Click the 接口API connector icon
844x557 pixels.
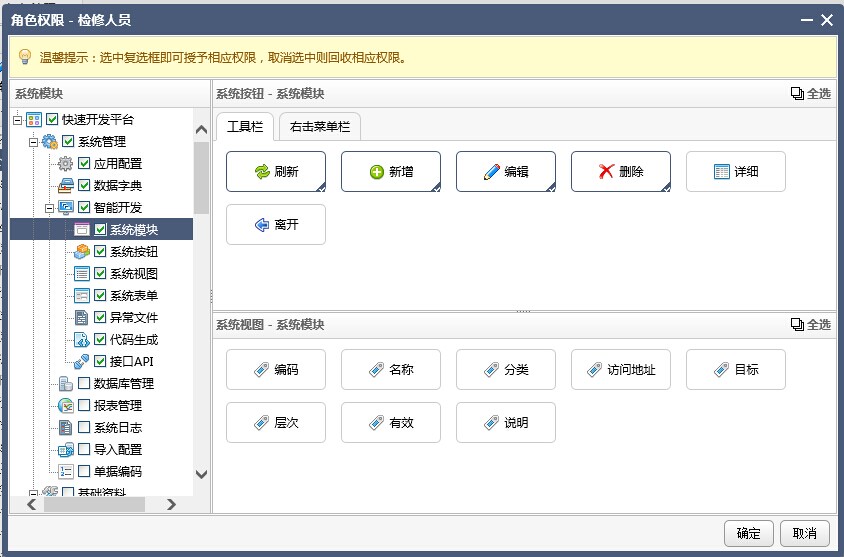coord(81,362)
